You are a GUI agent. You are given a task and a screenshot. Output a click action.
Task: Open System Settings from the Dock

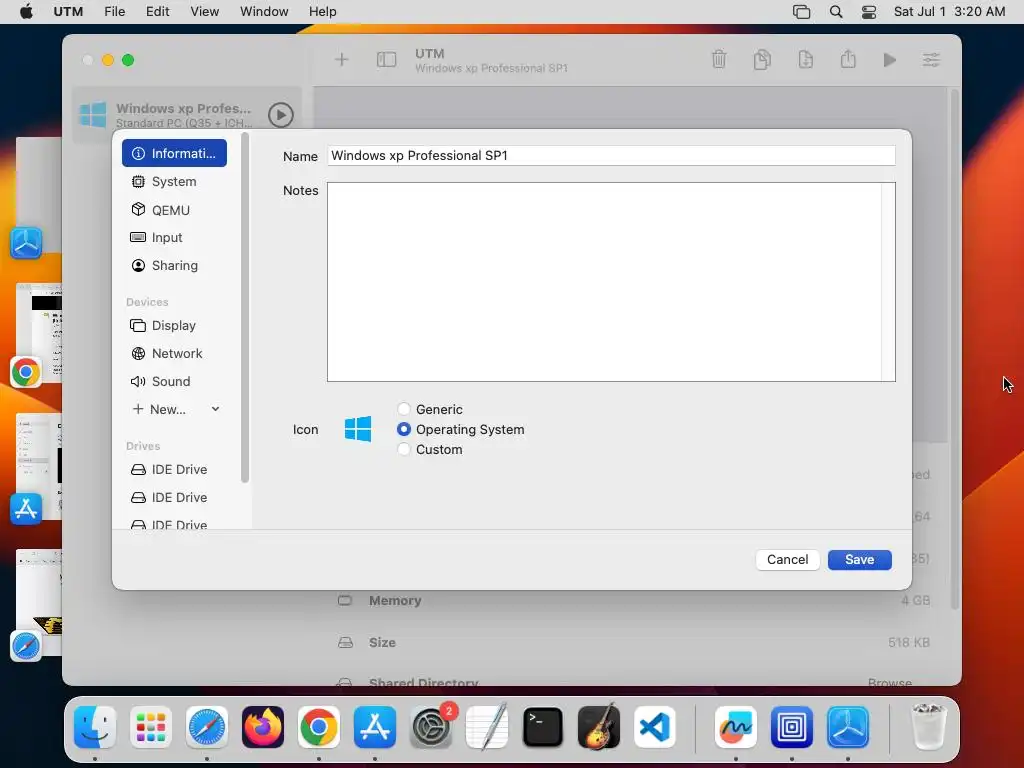pos(431,727)
